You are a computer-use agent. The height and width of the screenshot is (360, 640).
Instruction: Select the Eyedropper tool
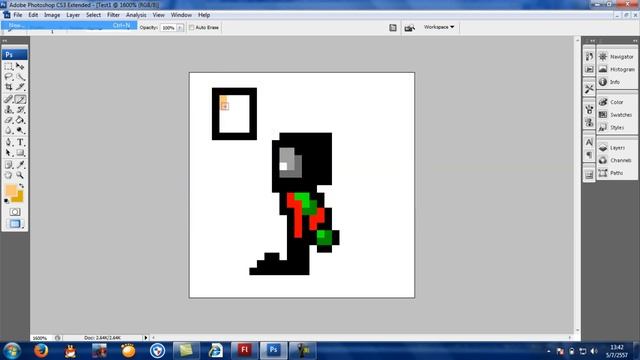(x=20, y=164)
